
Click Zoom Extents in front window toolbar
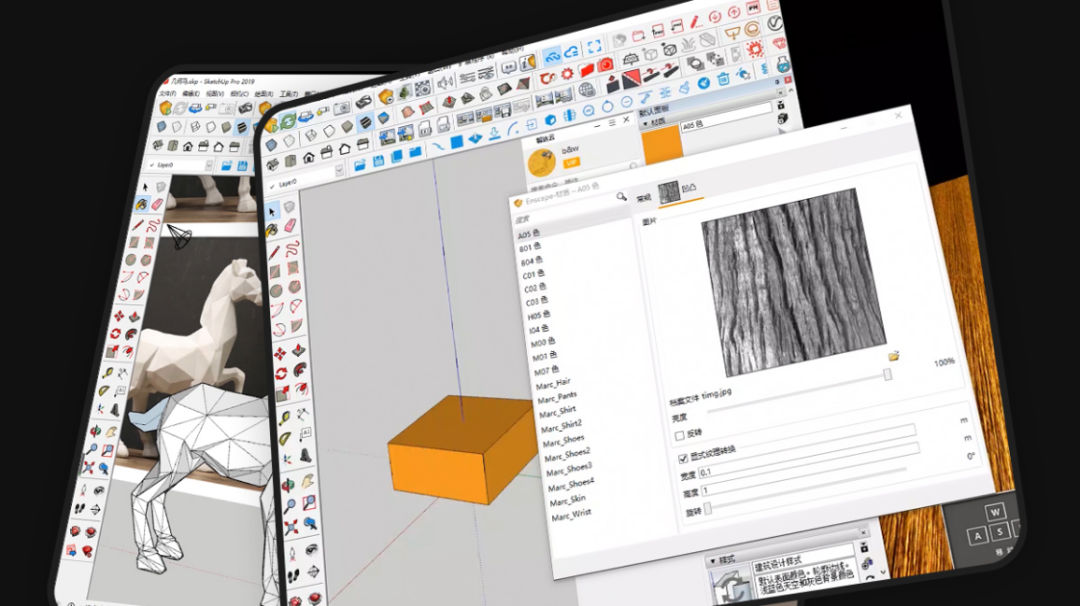click(x=291, y=529)
